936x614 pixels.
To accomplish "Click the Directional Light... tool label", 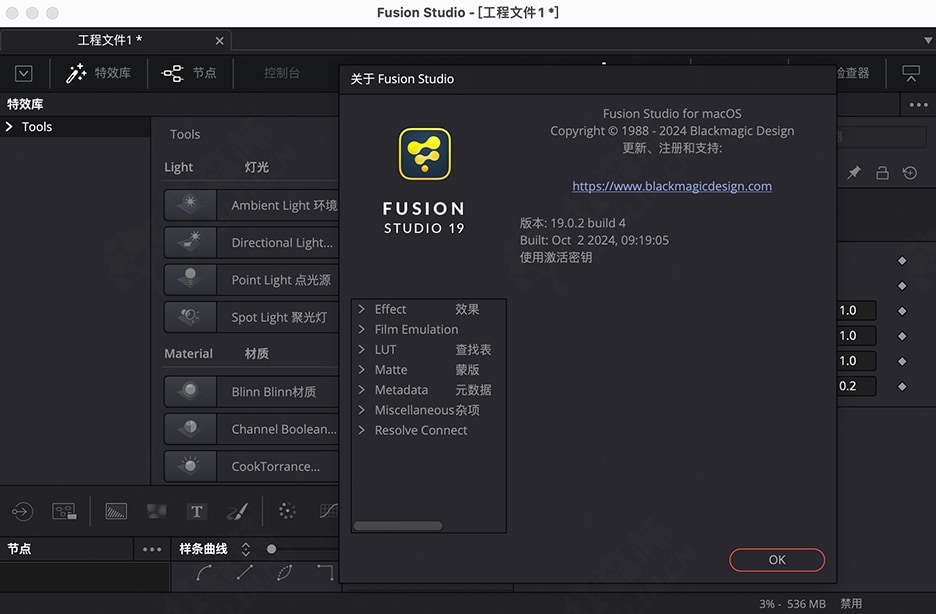I will coord(282,243).
